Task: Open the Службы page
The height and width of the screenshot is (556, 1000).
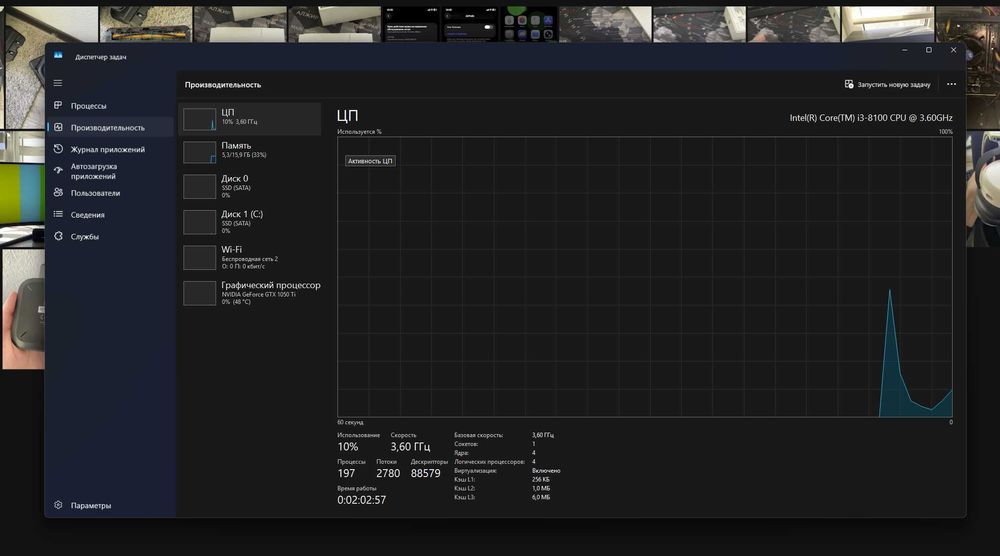Action: [84, 237]
